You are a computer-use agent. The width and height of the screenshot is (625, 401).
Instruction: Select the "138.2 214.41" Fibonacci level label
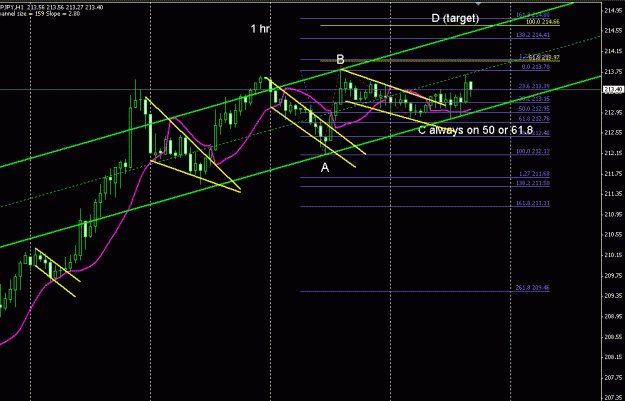pyautogui.click(x=533, y=35)
